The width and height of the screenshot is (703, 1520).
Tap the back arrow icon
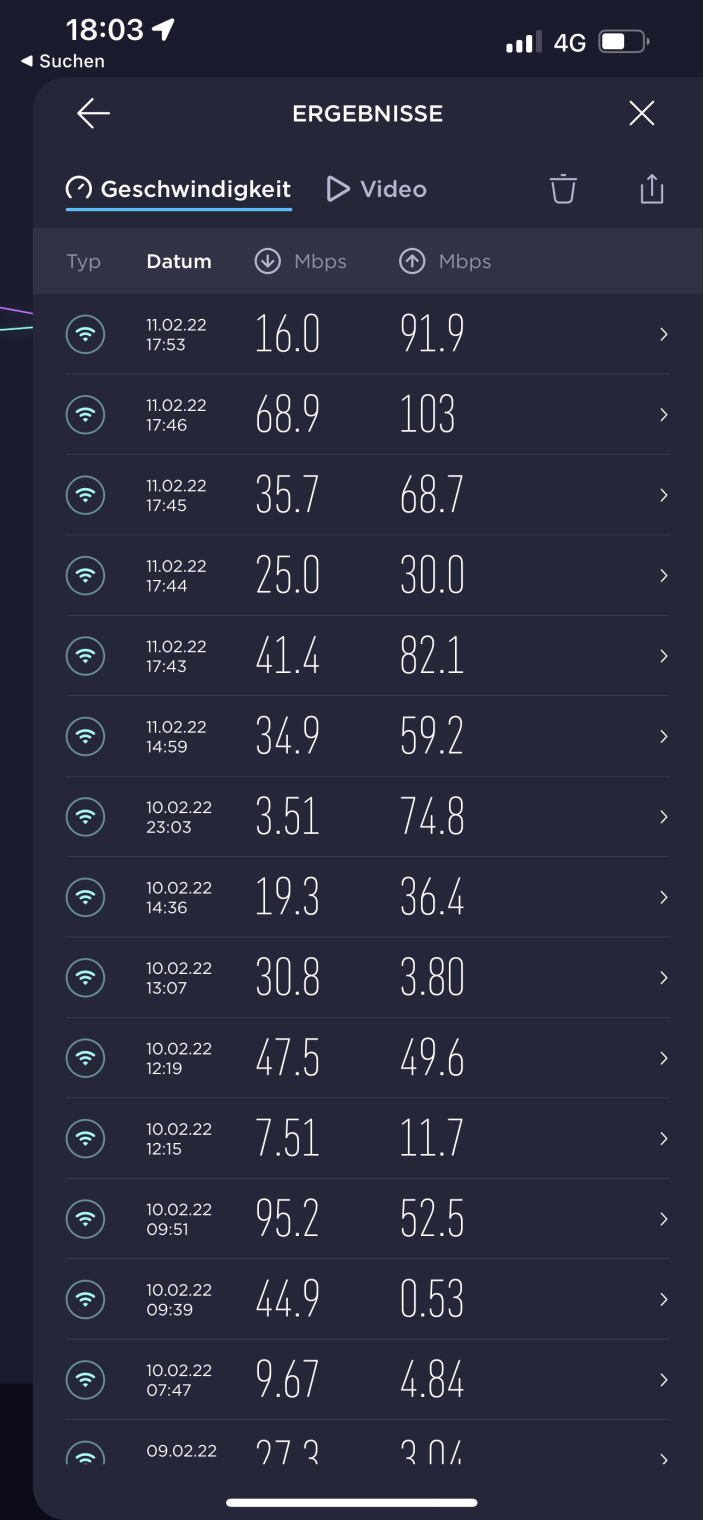[x=93, y=114]
